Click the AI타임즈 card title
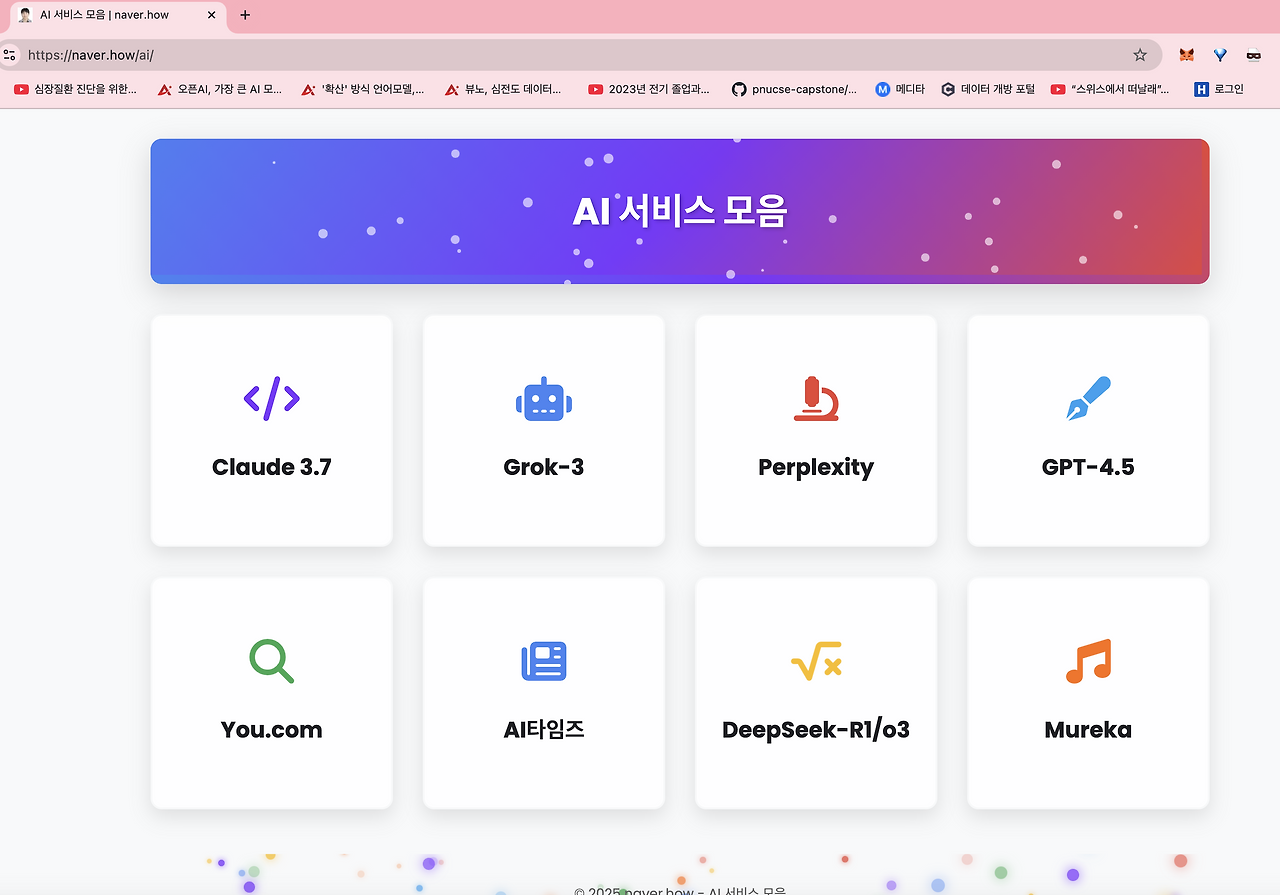This screenshot has width=1280, height=895. coord(544,729)
